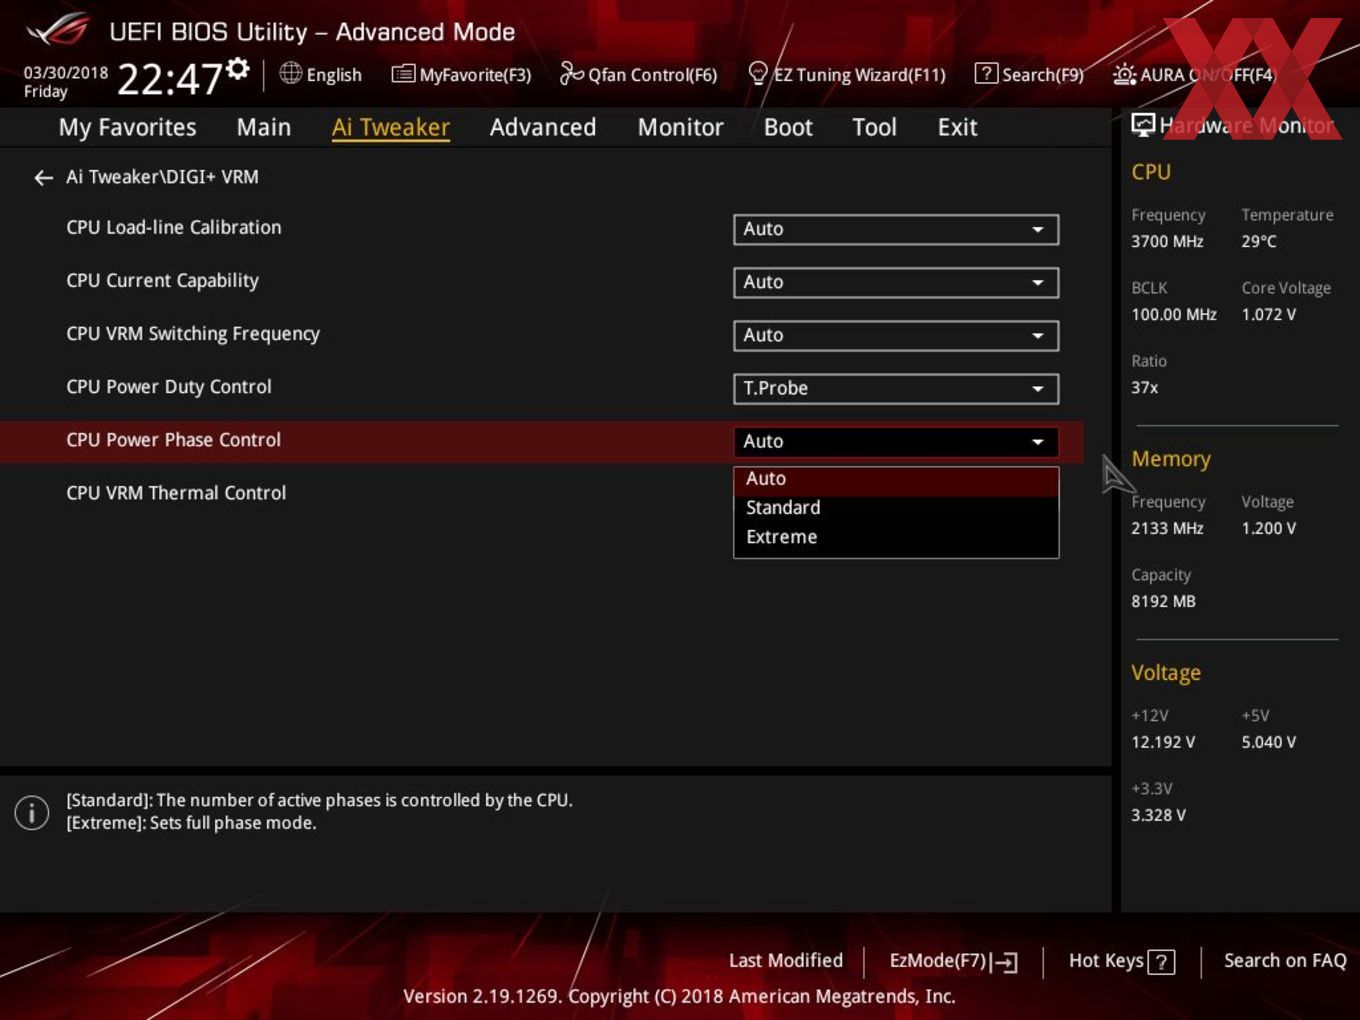Open date and time settings gear

(238, 68)
